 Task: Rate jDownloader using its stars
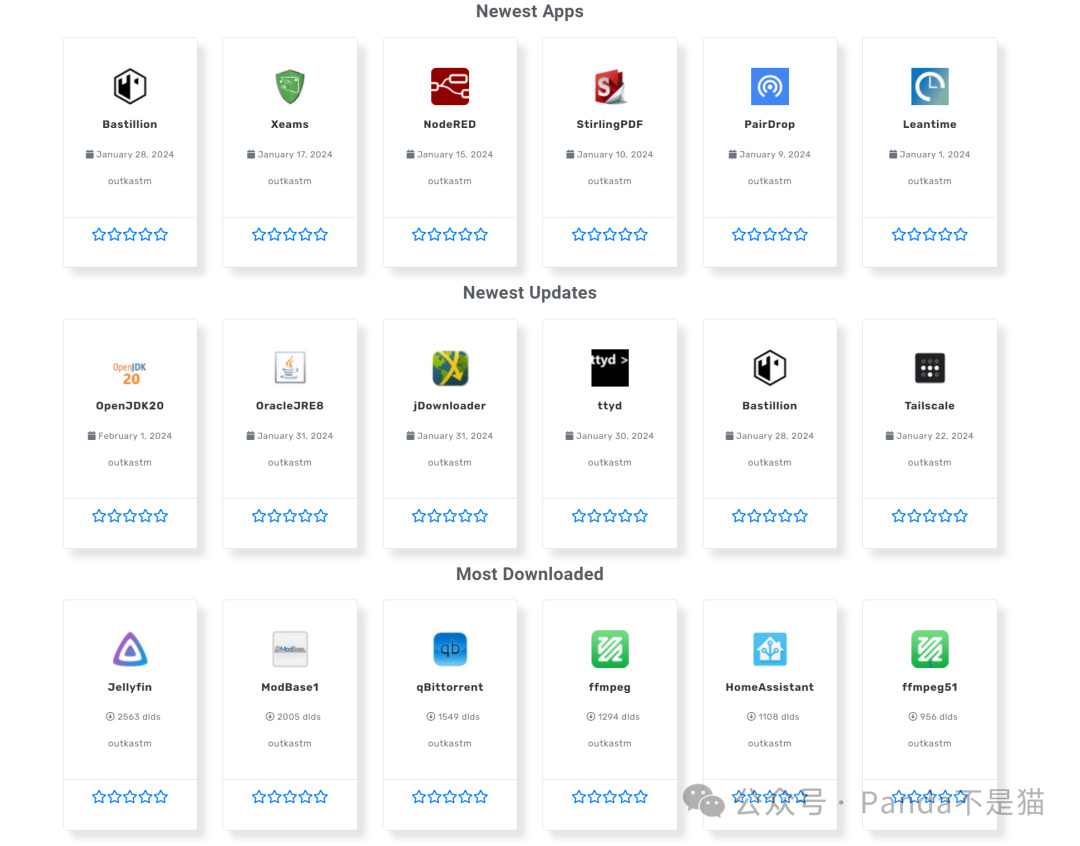(x=450, y=515)
